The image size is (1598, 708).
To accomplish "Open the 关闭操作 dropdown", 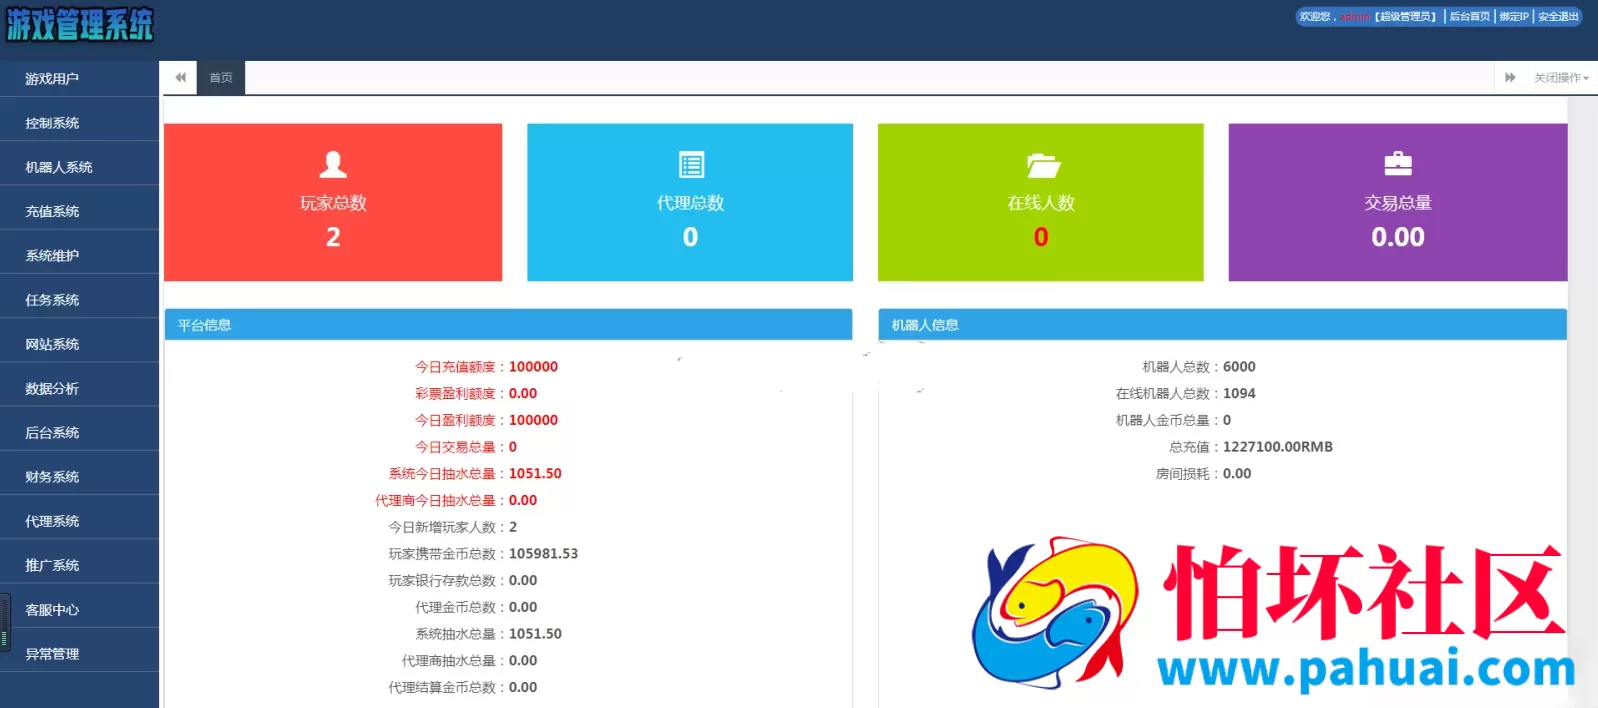I will tap(1561, 77).
